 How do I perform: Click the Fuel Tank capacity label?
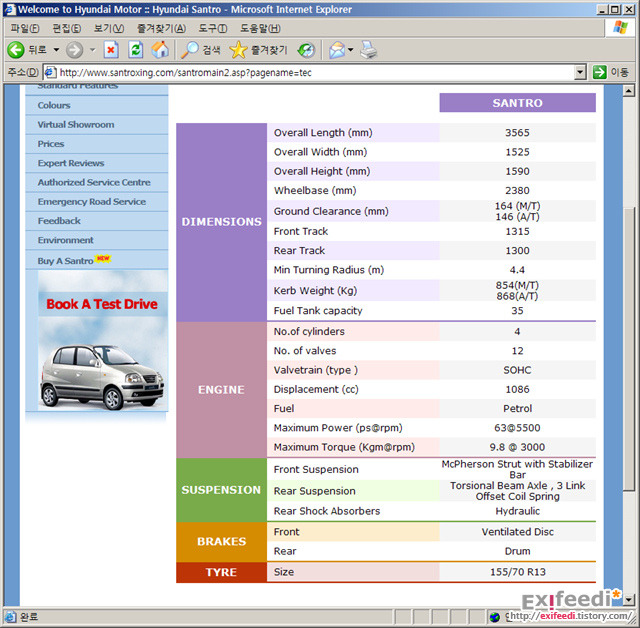click(318, 311)
